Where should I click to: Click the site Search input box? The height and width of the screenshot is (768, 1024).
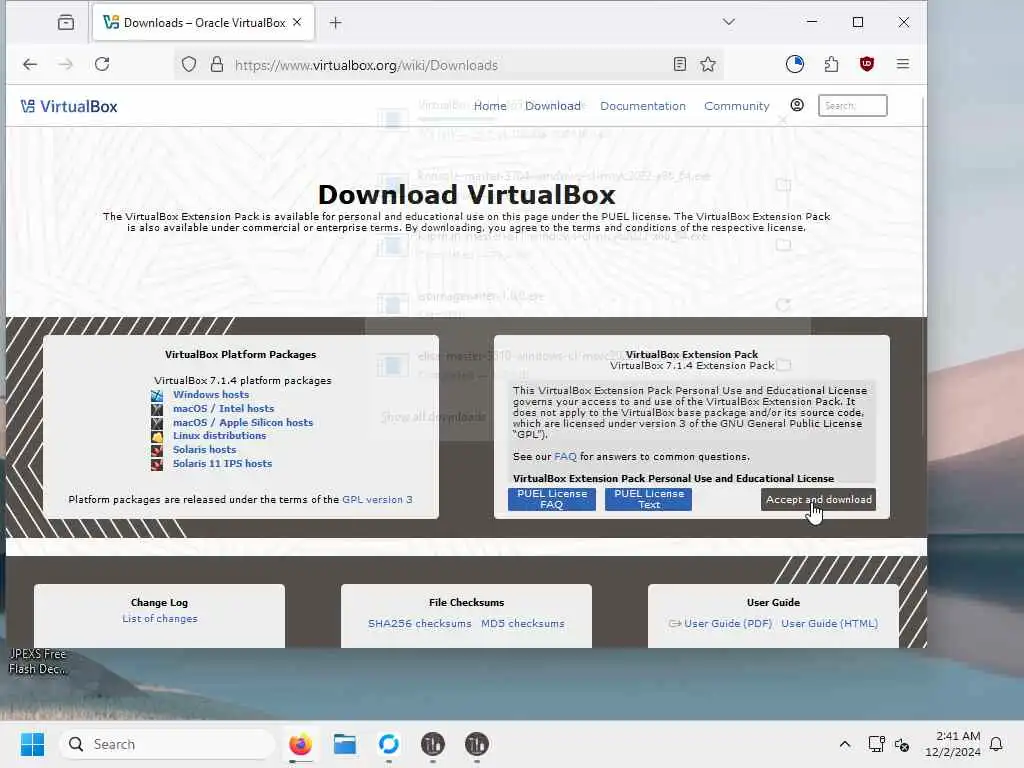852,106
